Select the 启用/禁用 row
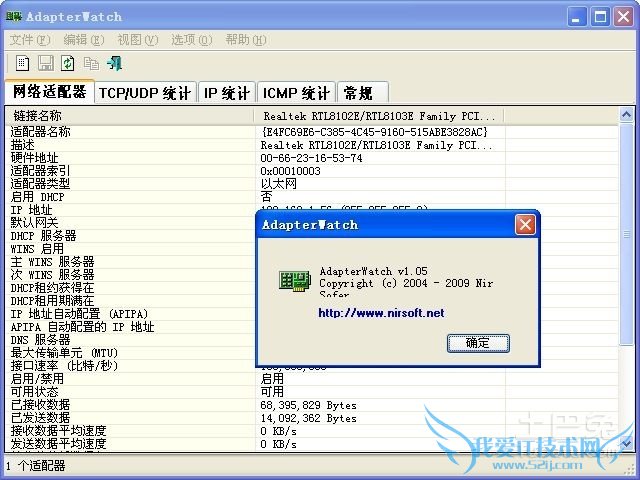 [312, 379]
